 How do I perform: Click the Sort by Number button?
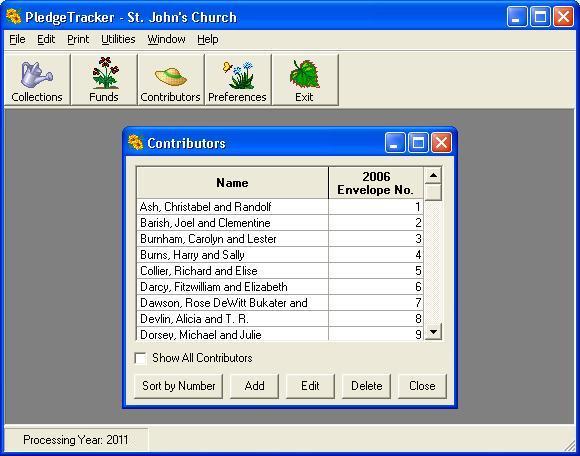pyautogui.click(x=179, y=386)
